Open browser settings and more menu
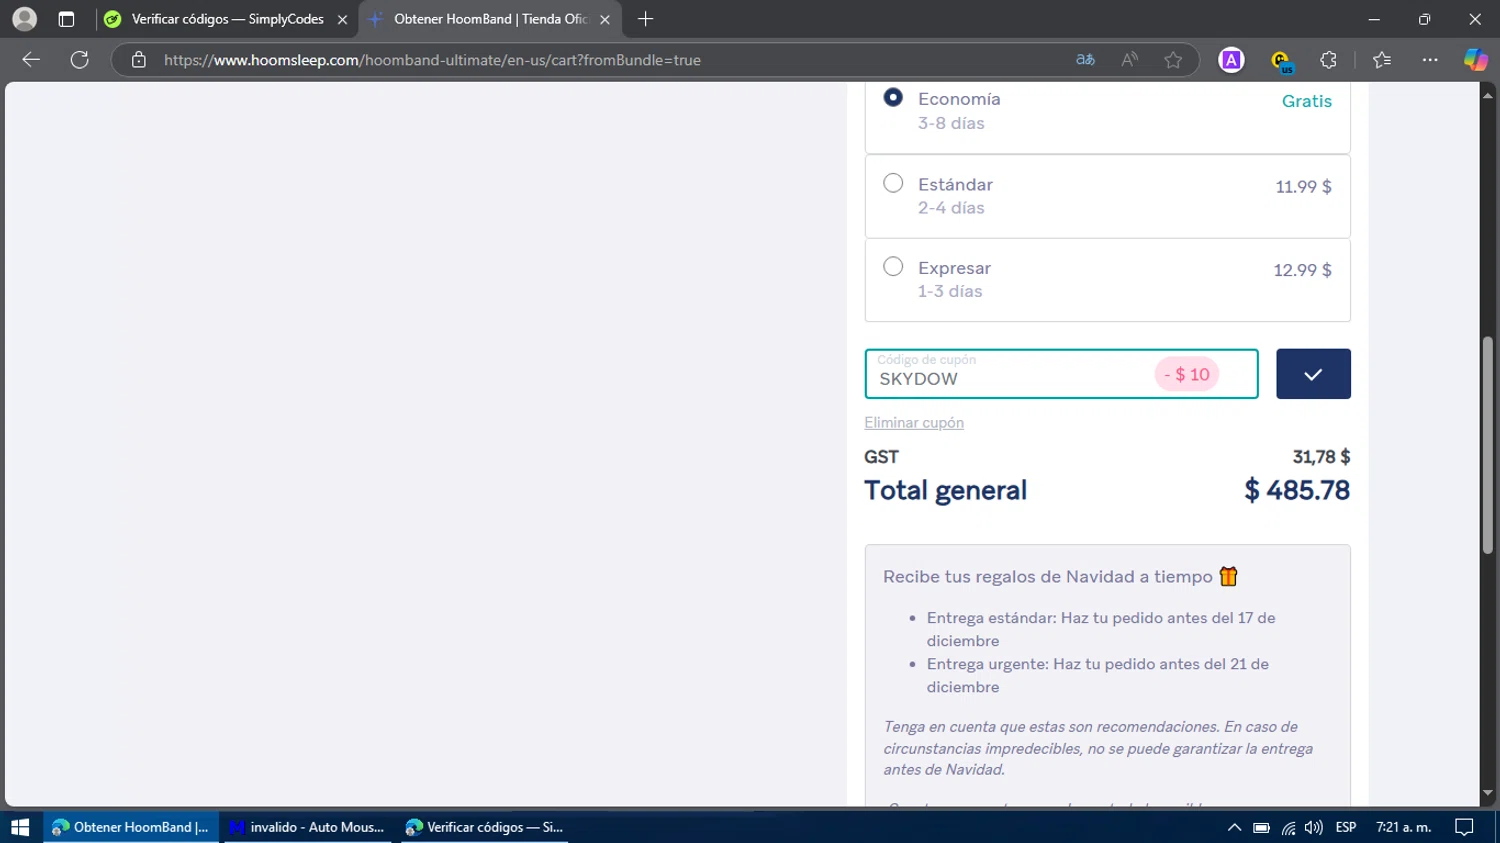The height and width of the screenshot is (843, 1500). tap(1430, 60)
